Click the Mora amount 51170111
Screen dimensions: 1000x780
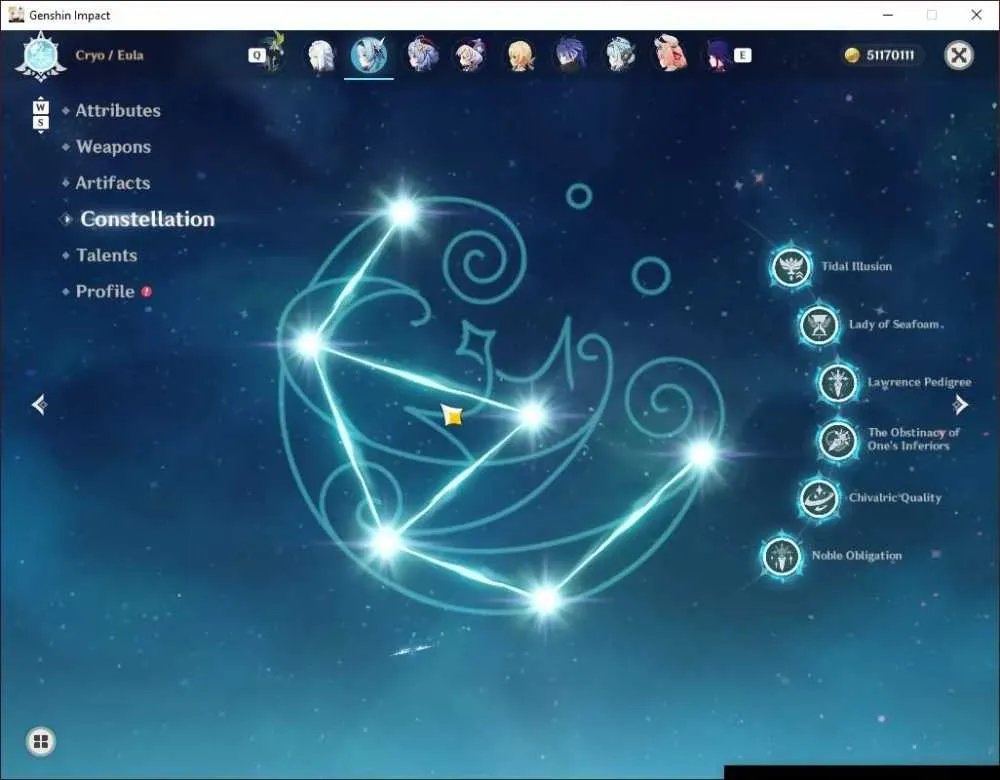point(890,55)
